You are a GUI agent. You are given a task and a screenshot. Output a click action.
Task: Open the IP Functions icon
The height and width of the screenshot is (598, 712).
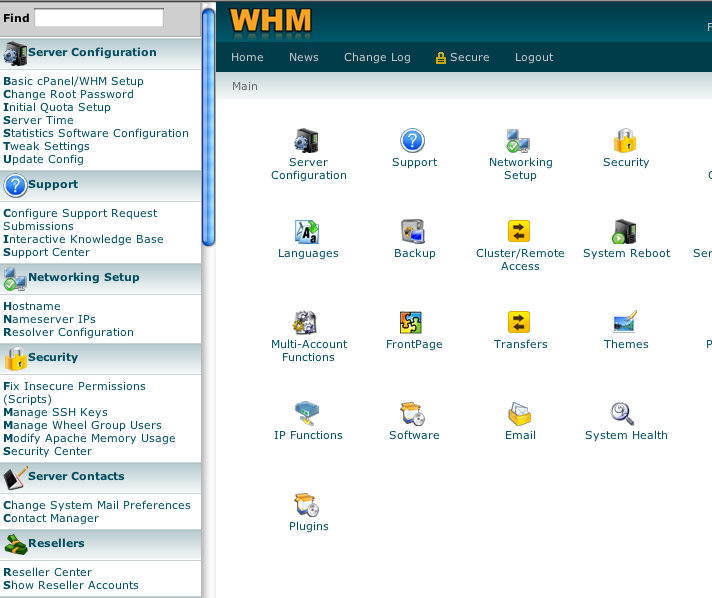click(x=307, y=414)
